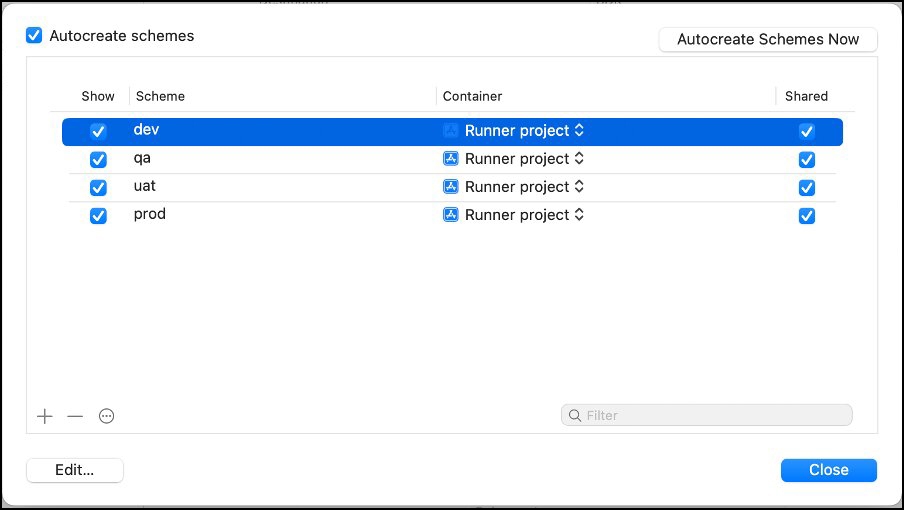
Task: Focus the Filter search field
Action: click(x=714, y=415)
